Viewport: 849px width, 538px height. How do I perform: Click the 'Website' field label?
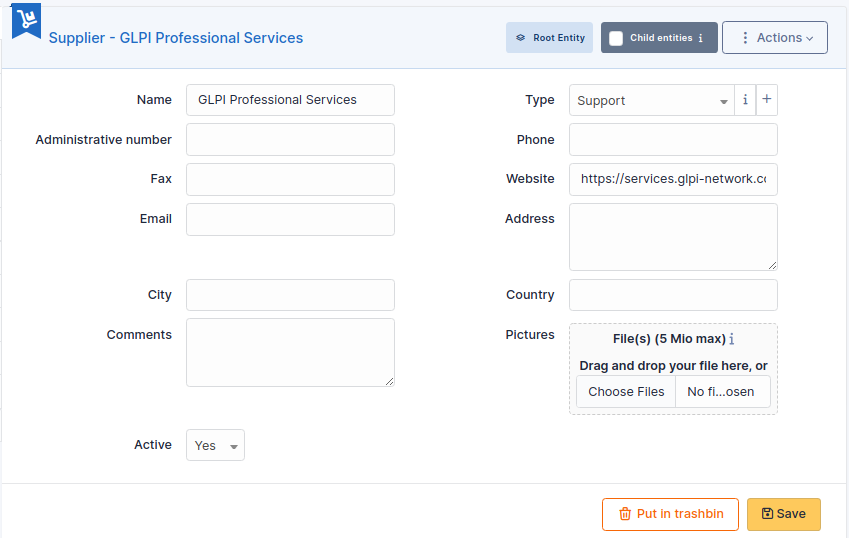pyautogui.click(x=530, y=179)
